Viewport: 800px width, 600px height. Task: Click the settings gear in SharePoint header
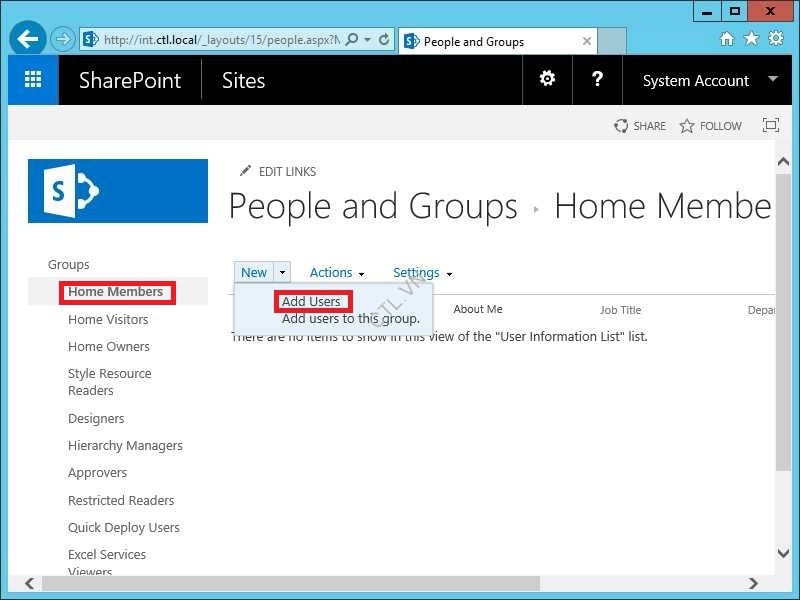point(547,79)
